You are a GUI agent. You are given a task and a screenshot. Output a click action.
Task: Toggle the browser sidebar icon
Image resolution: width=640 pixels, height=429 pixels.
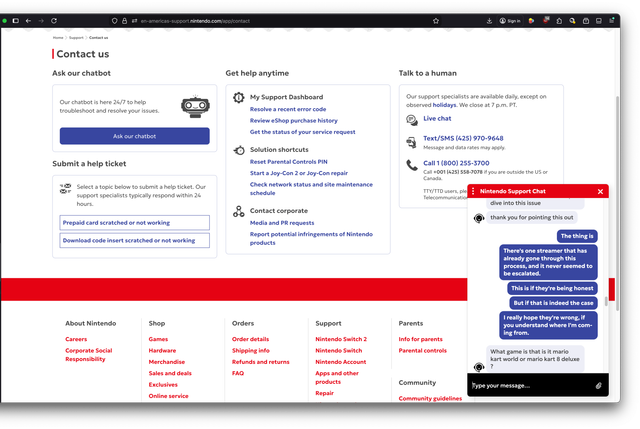pyautogui.click(x=16, y=21)
